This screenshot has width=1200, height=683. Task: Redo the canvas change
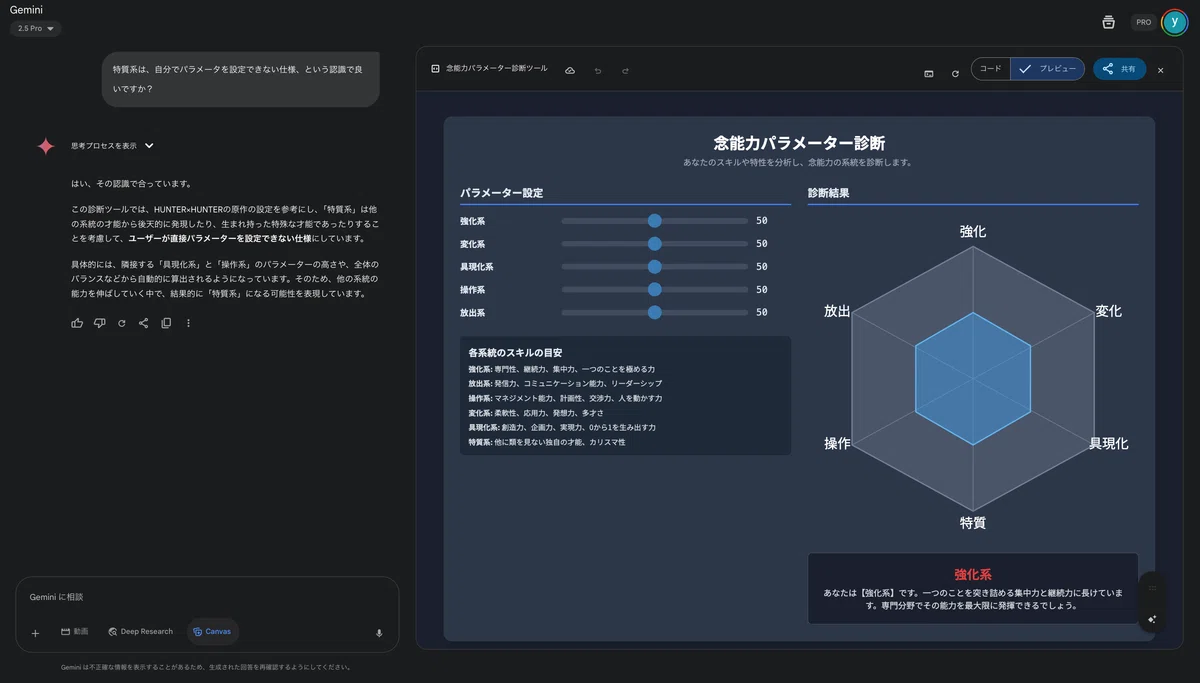(625, 71)
